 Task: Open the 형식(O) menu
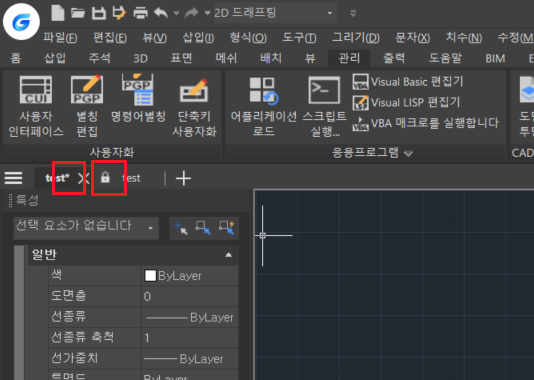click(248, 37)
